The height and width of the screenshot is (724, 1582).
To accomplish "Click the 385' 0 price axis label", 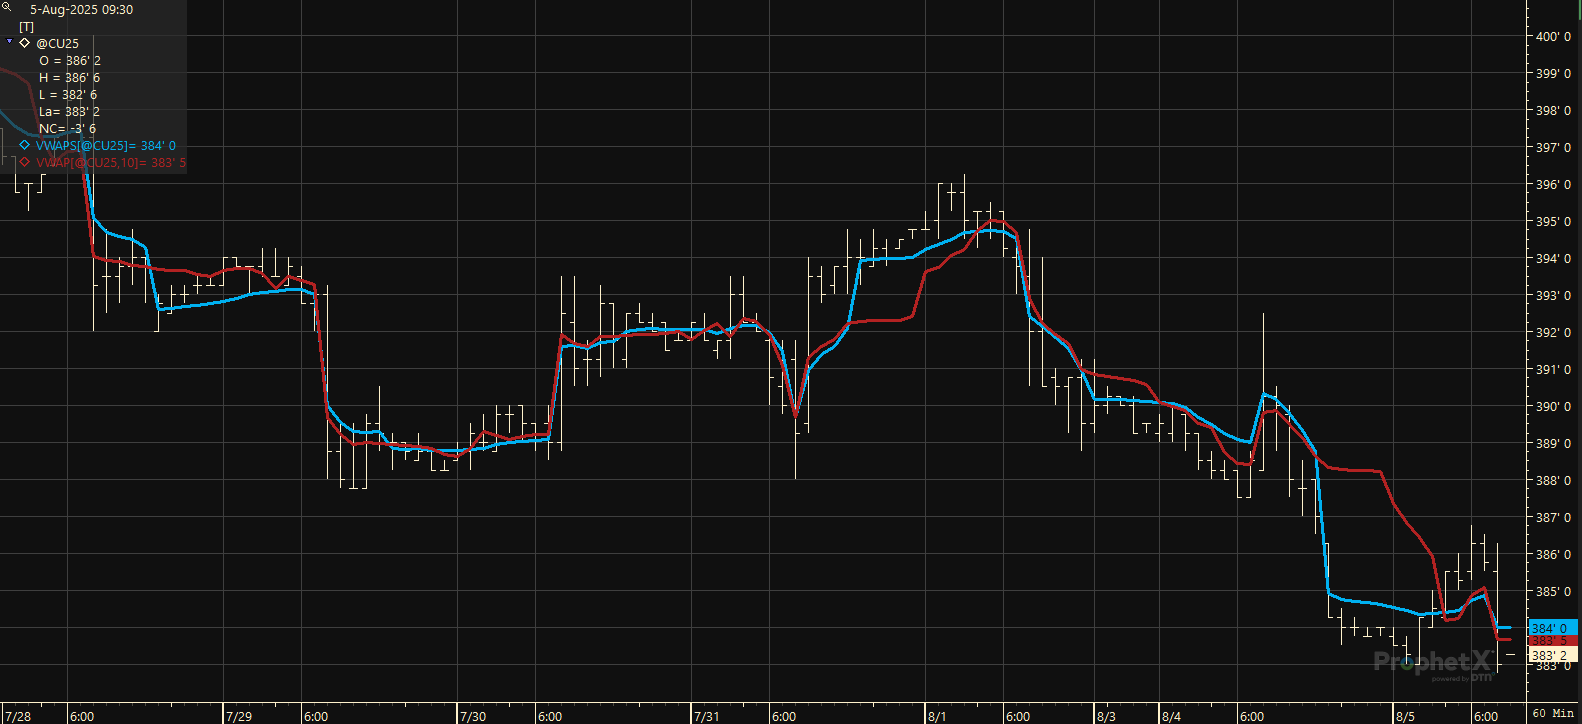I will click(x=1553, y=592).
